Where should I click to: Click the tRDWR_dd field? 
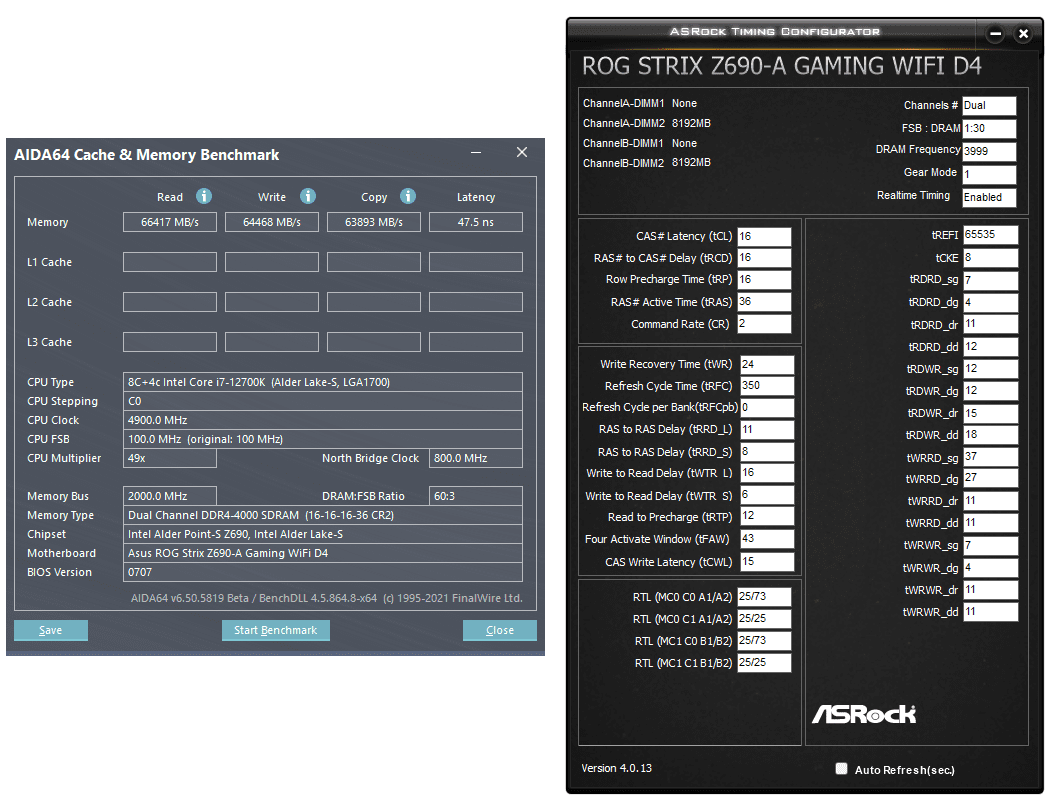(x=990, y=435)
